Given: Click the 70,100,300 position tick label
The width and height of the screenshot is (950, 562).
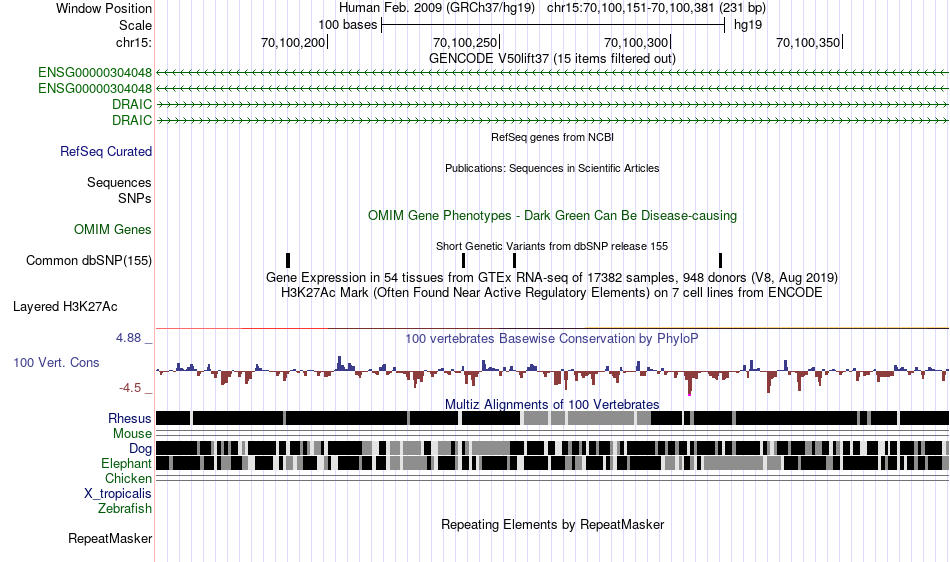Looking at the screenshot, I should 636,42.
